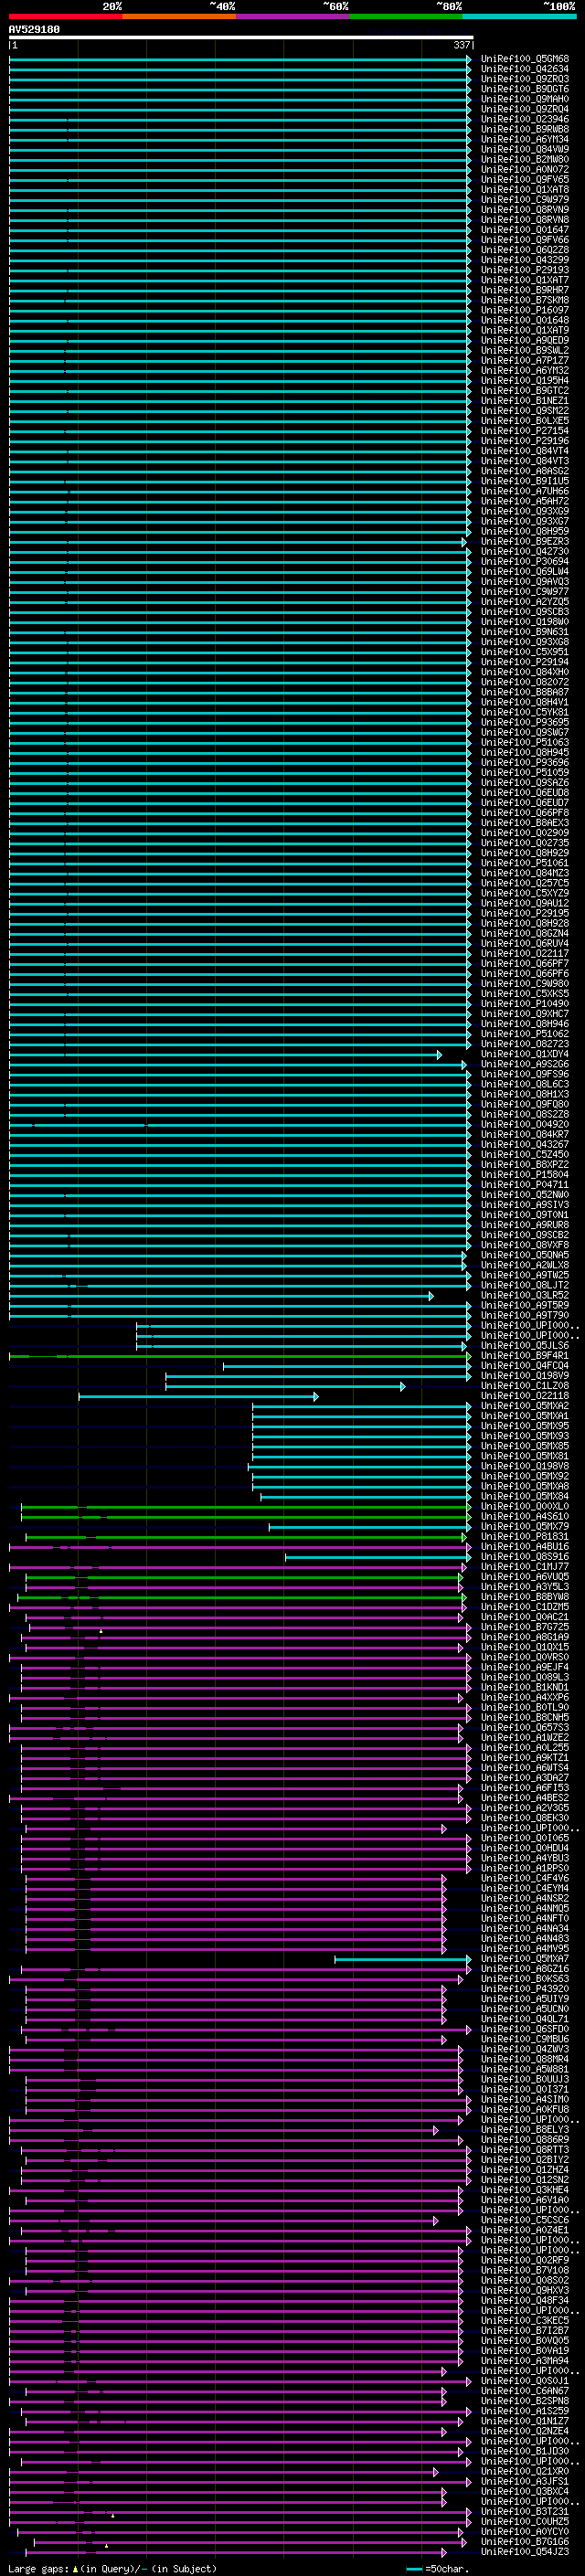Click hit label UniRef100_B9RWB8
The image size is (585, 2576).
pyautogui.click(x=524, y=129)
